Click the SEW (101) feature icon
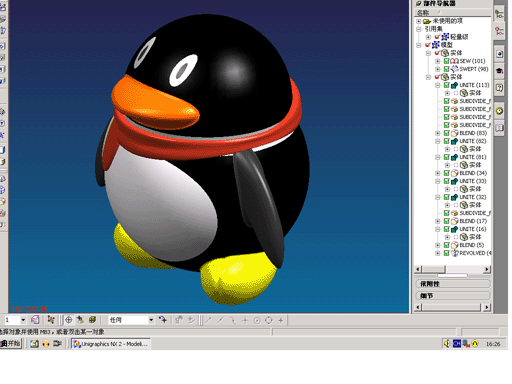 coord(455,61)
